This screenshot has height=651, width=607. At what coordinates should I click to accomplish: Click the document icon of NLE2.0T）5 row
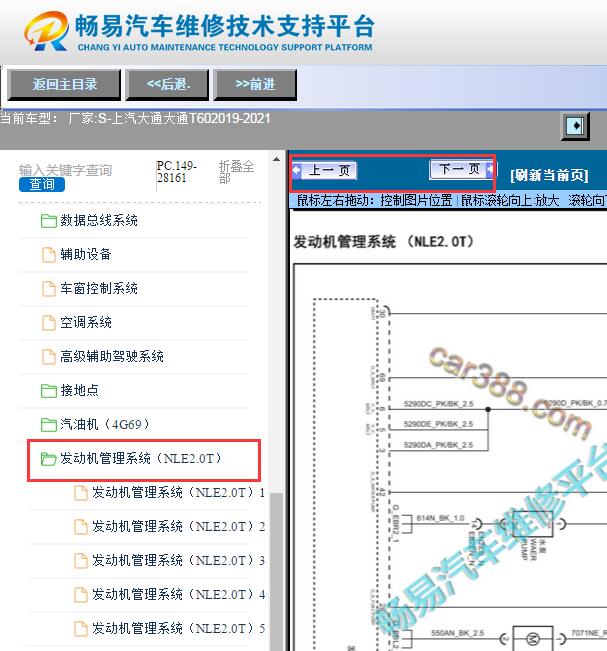(81, 629)
